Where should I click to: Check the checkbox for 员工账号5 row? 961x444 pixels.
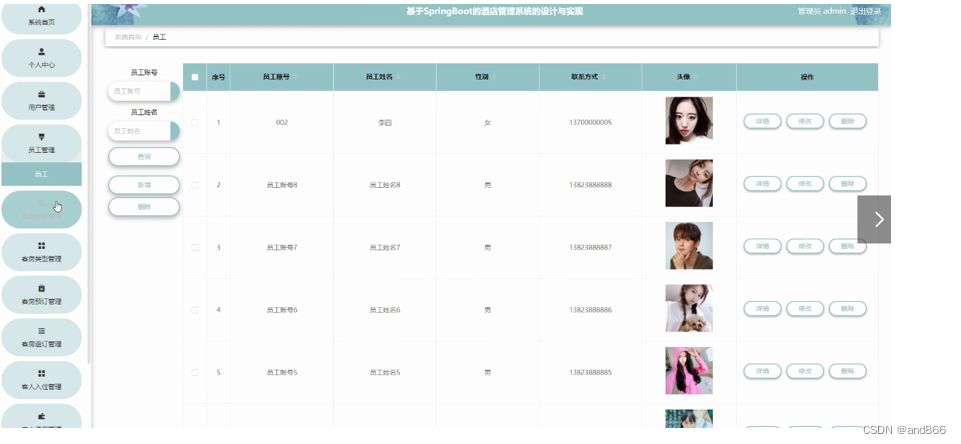[x=195, y=373]
